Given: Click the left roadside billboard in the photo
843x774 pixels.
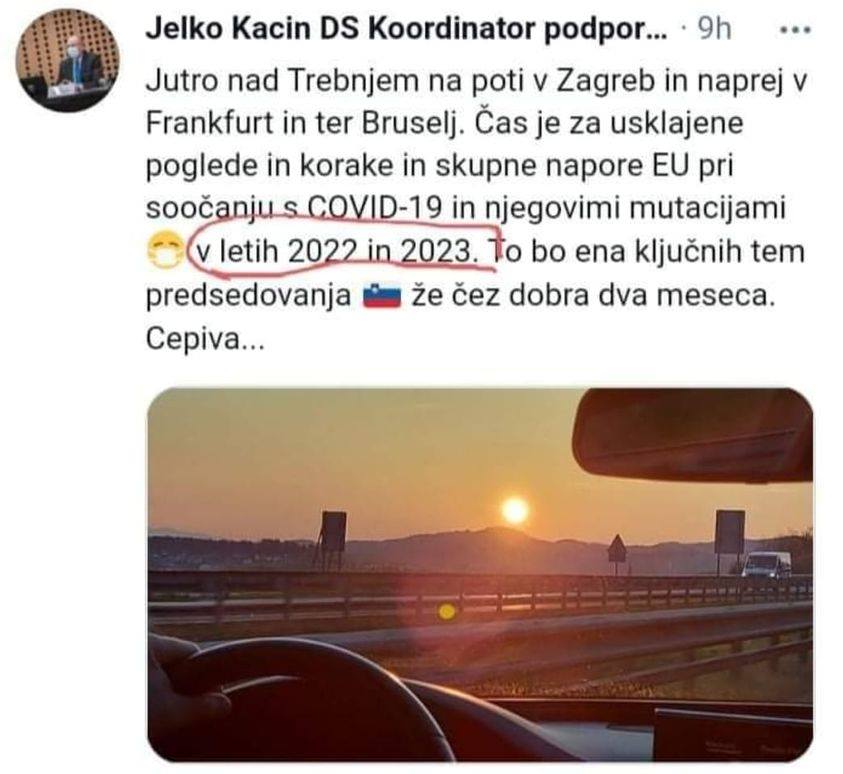Looking at the screenshot, I should pos(333,531).
